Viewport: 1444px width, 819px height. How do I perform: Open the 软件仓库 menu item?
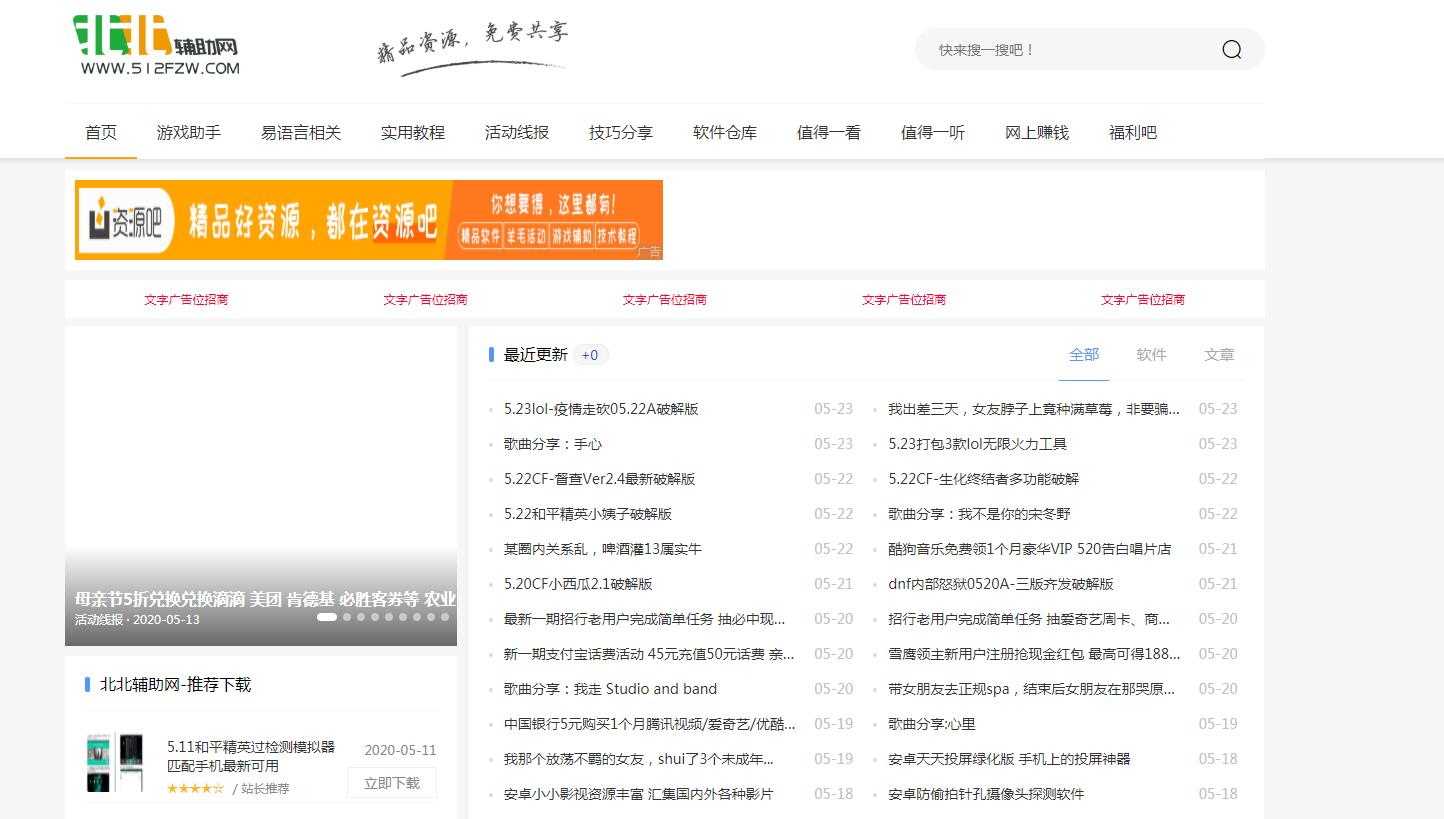725,132
